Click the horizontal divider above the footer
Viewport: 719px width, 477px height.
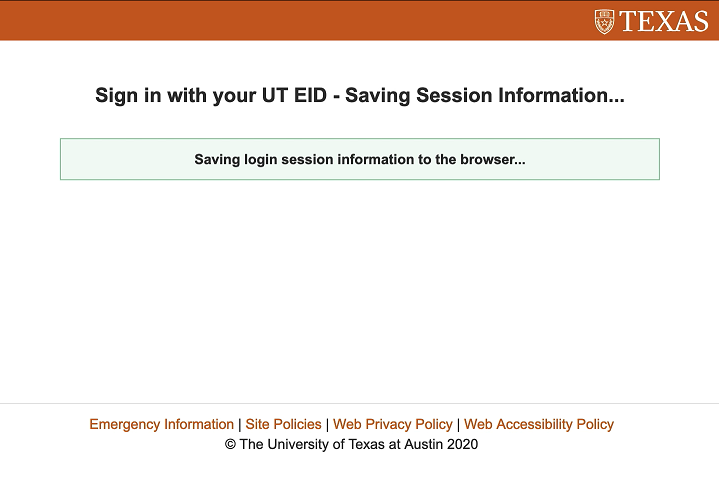coord(359,403)
